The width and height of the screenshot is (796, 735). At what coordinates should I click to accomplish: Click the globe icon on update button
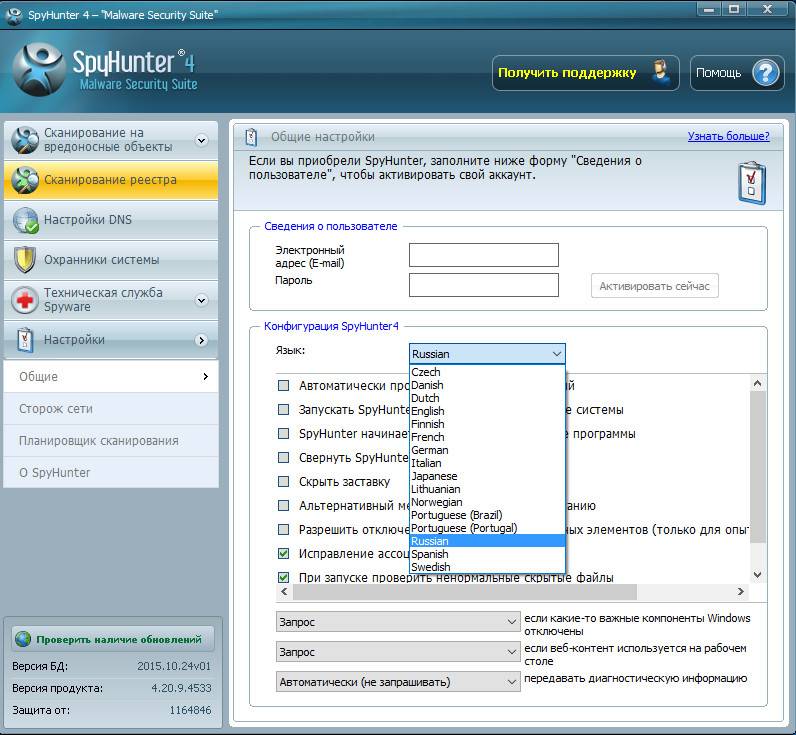23,639
